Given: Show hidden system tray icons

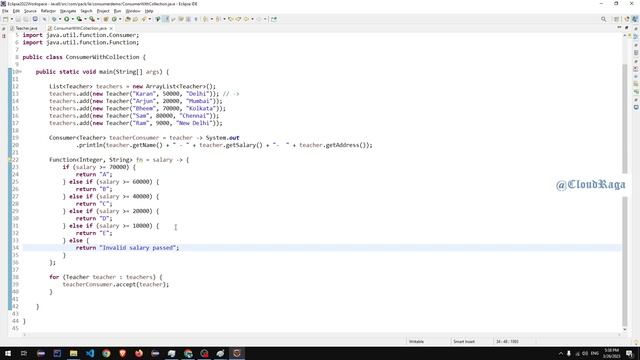Looking at the screenshot, I should 560,353.
